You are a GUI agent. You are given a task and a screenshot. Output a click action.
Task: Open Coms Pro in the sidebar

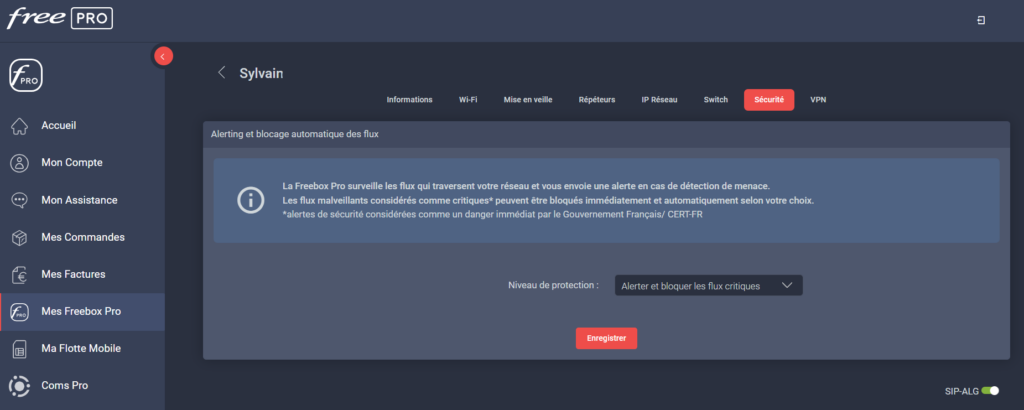[82, 386]
